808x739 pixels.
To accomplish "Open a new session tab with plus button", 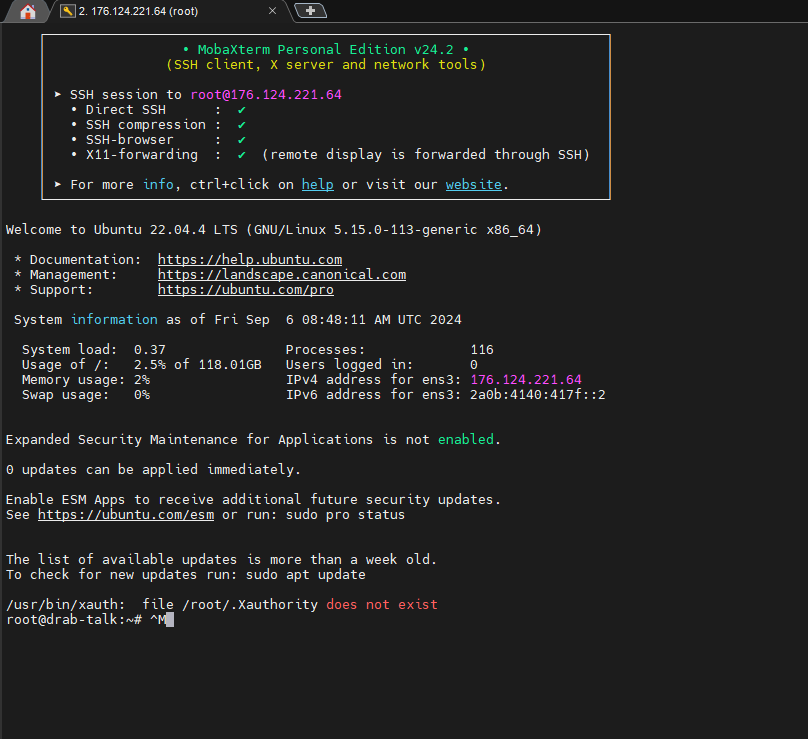I will pos(310,10).
